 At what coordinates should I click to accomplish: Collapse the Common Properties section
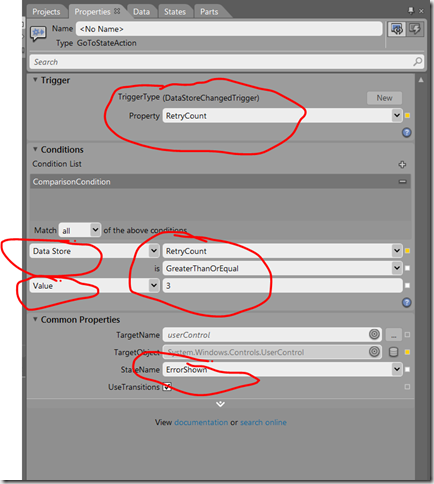click(x=35, y=319)
